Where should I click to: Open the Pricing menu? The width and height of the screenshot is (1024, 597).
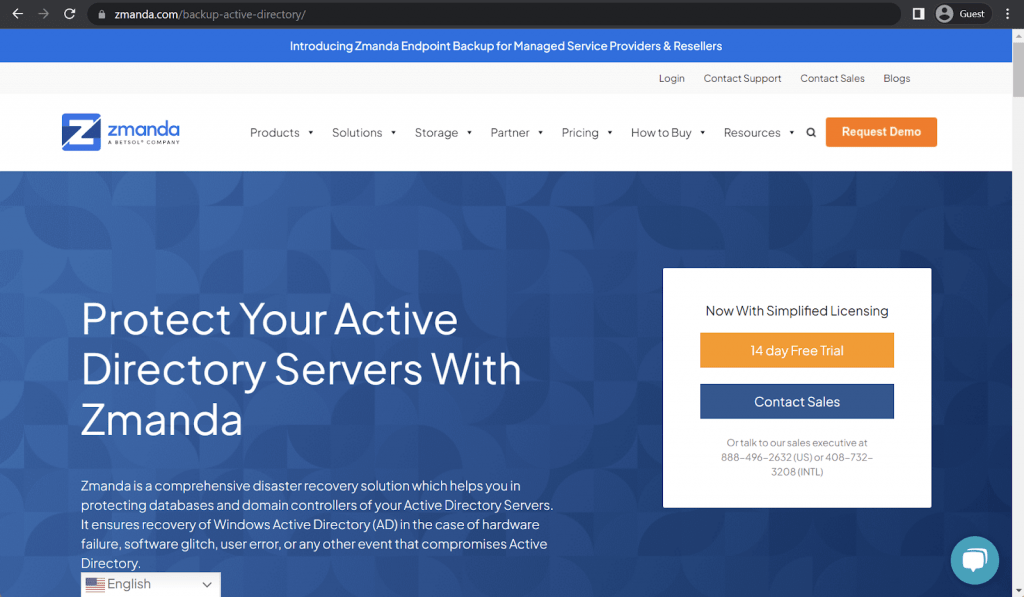pyautogui.click(x=581, y=132)
